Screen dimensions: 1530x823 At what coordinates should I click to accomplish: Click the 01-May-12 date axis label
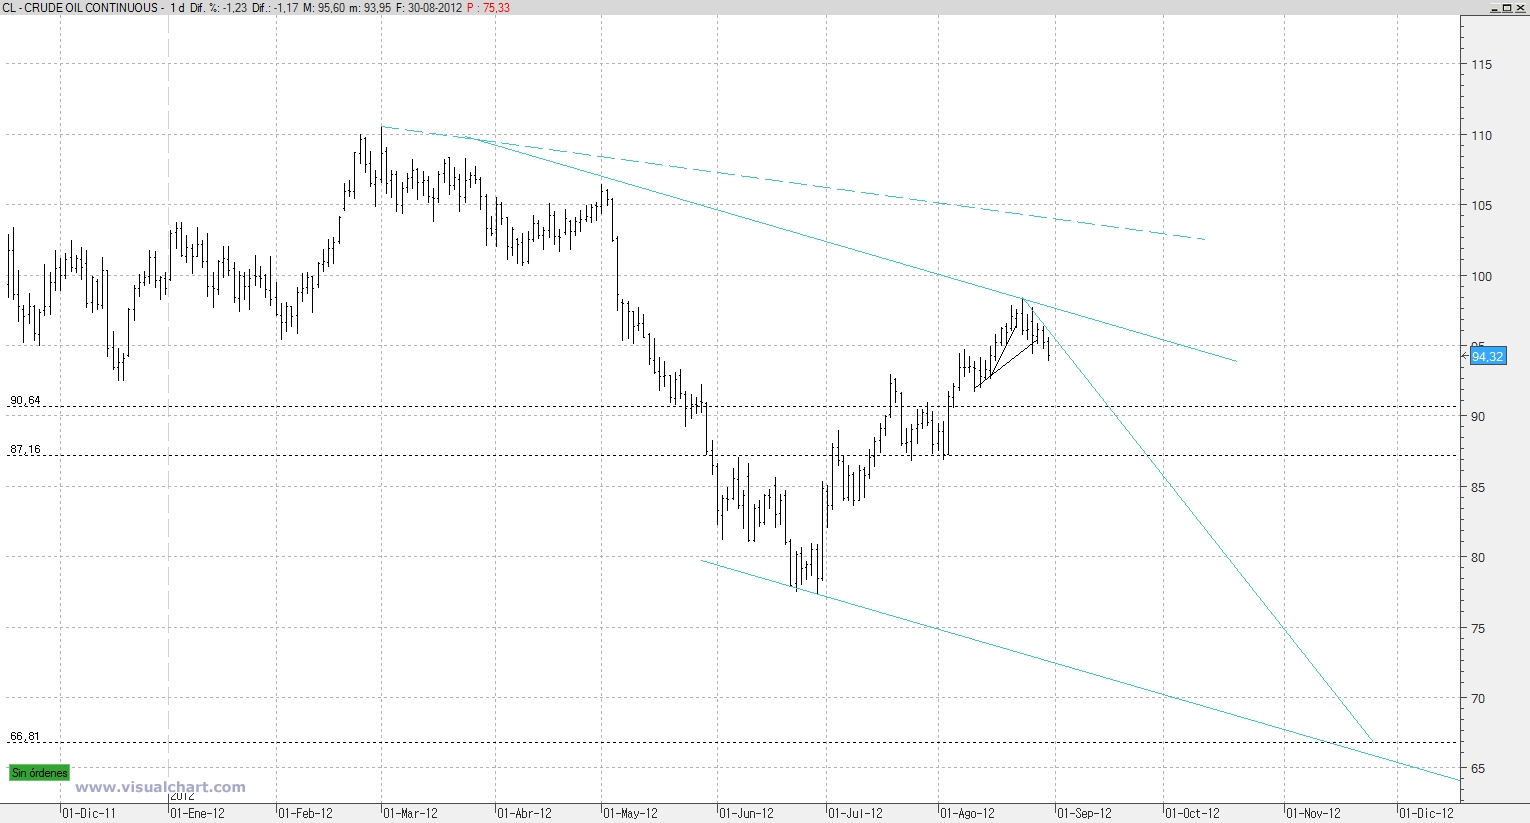tap(630, 814)
